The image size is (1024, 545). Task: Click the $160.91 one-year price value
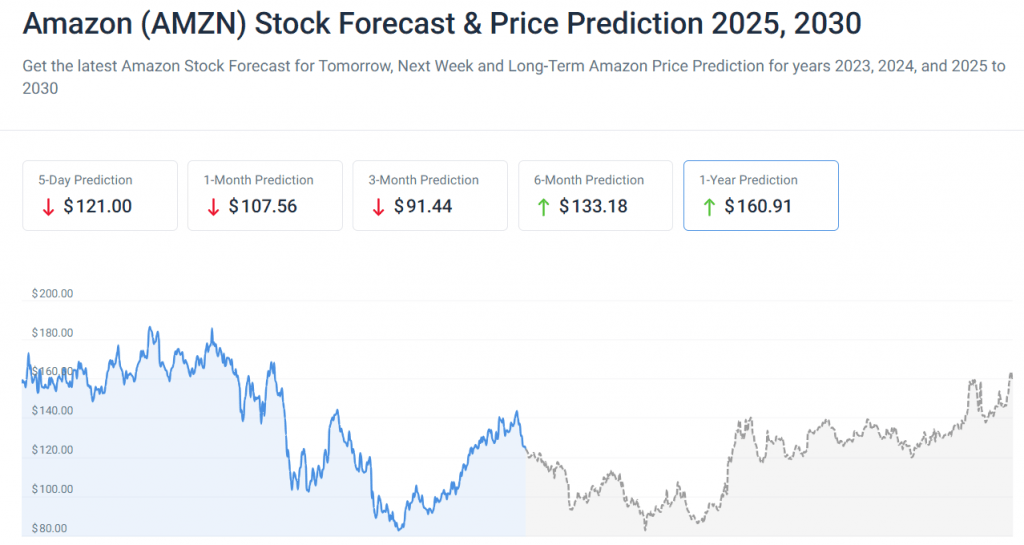tap(759, 207)
